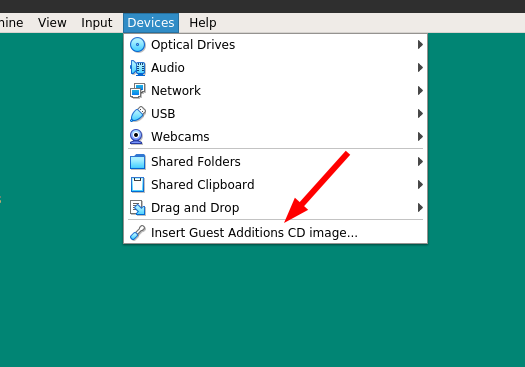Click the Guest Additions screwdriver icon
Viewport: 525px width, 367px height.
[x=137, y=233]
